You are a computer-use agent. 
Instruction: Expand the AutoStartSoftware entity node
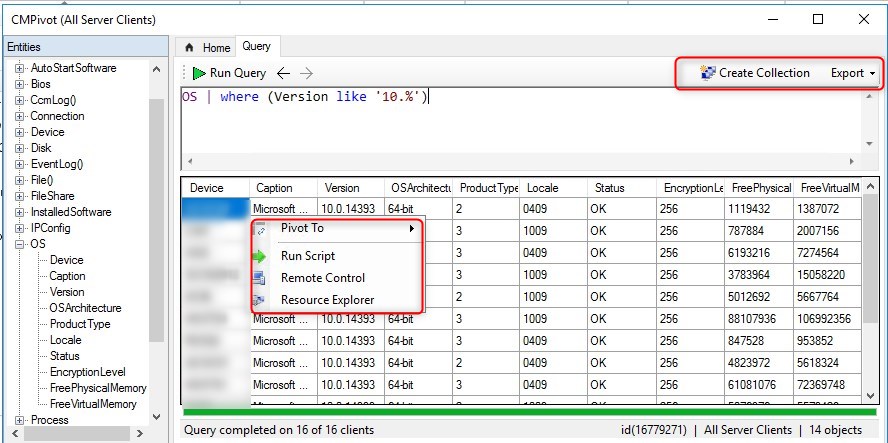click(x=20, y=68)
